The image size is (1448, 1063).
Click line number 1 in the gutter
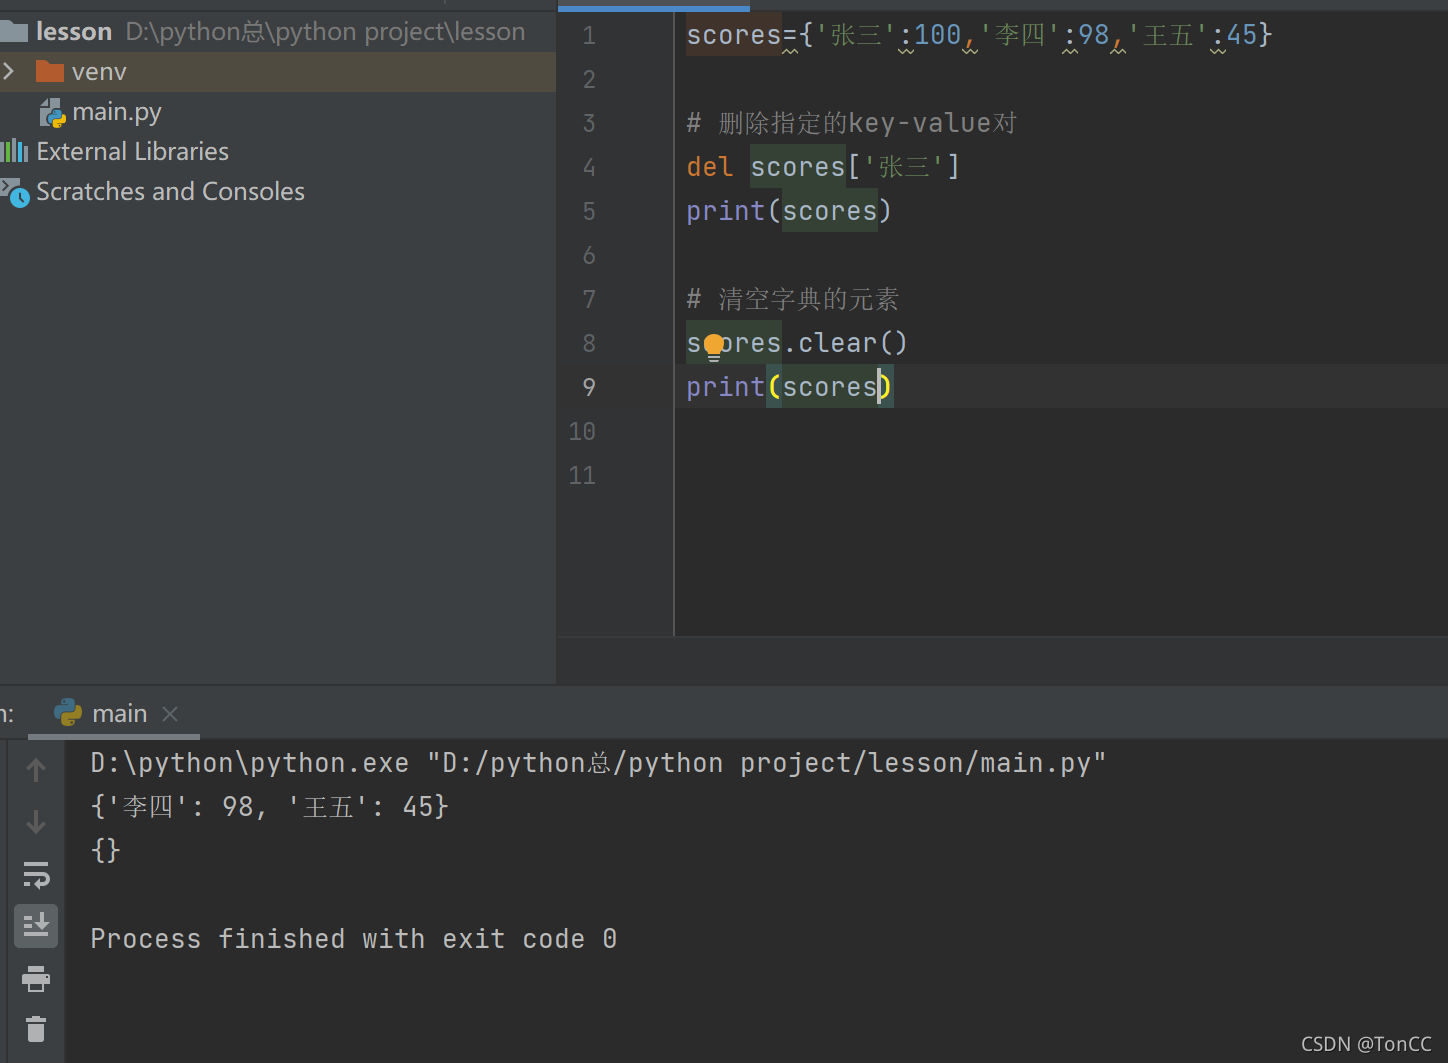589,36
